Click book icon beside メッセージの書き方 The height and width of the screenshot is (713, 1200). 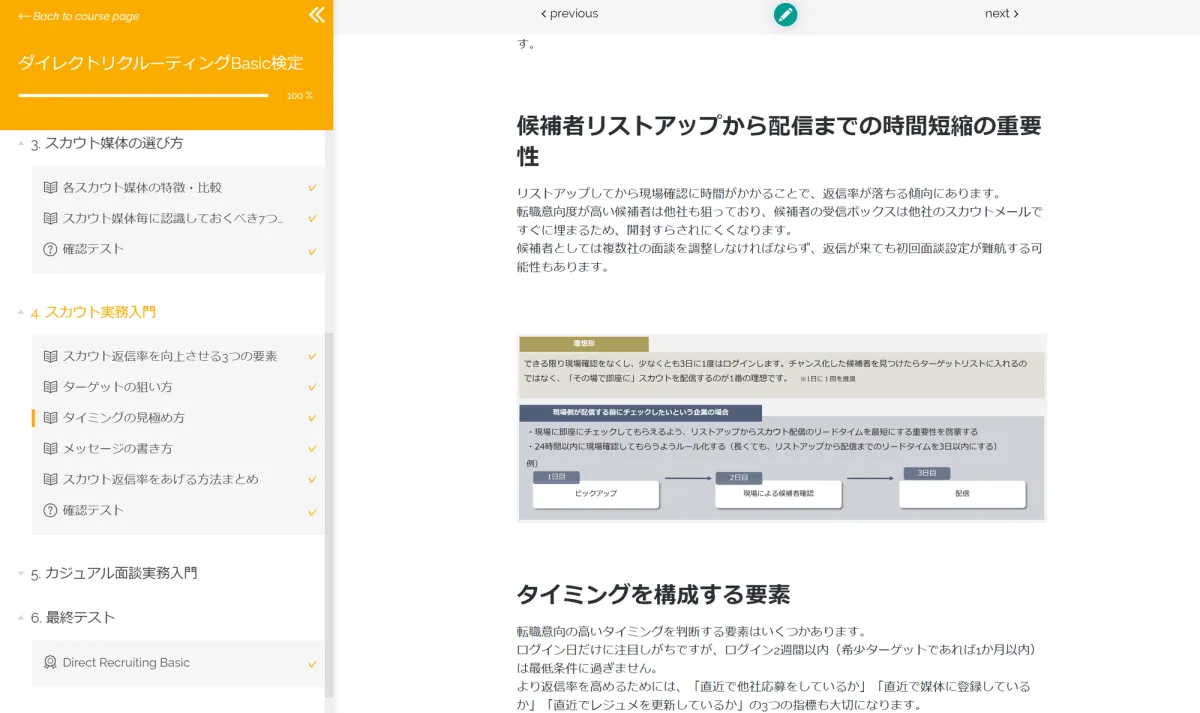(50, 449)
